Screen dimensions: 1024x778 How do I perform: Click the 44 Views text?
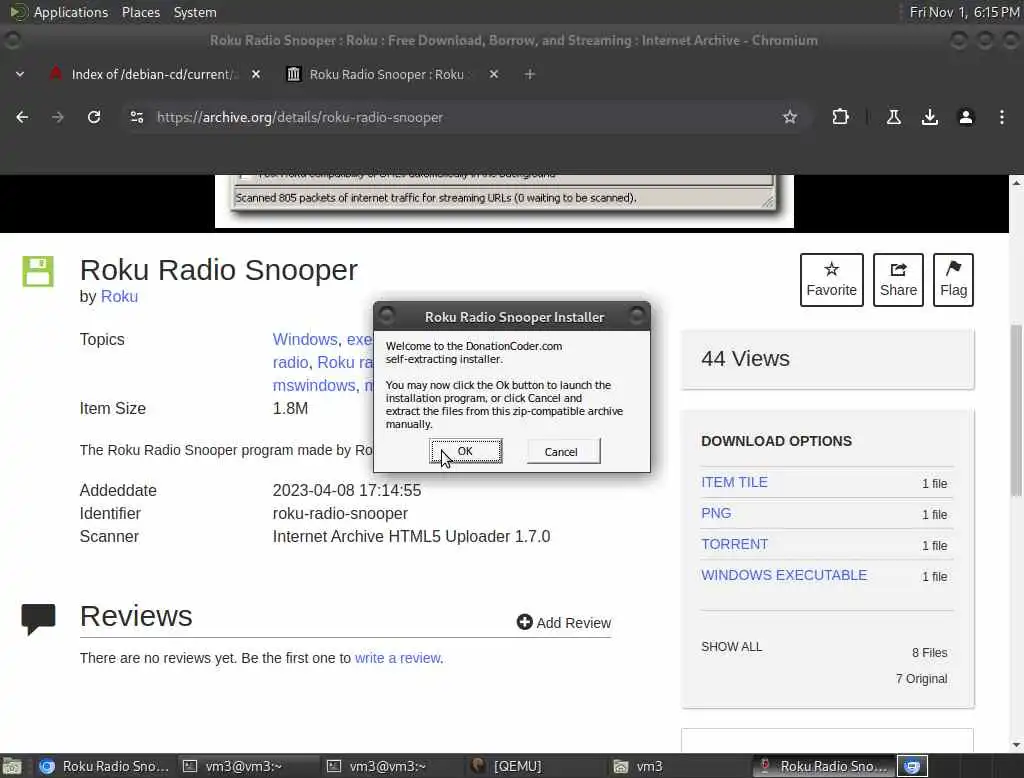coord(745,359)
